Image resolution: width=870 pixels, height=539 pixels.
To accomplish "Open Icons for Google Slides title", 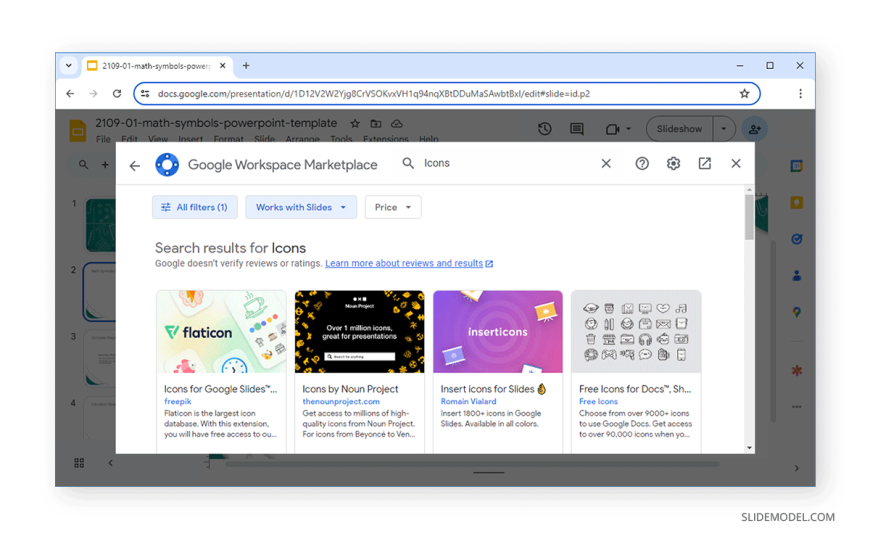I will click(x=220, y=389).
